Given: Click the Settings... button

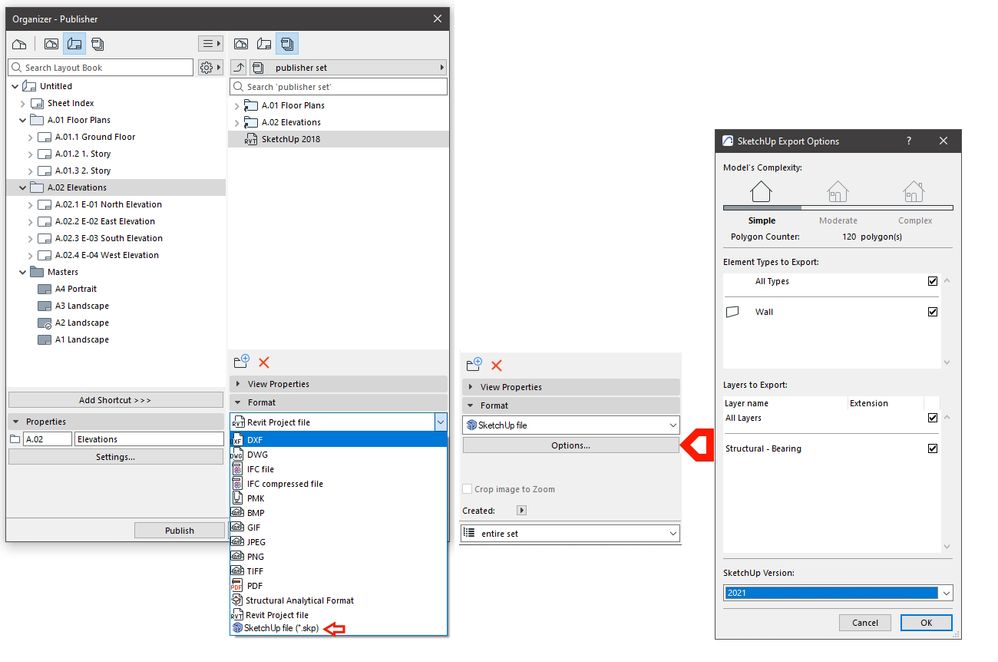Looking at the screenshot, I should click(x=115, y=457).
